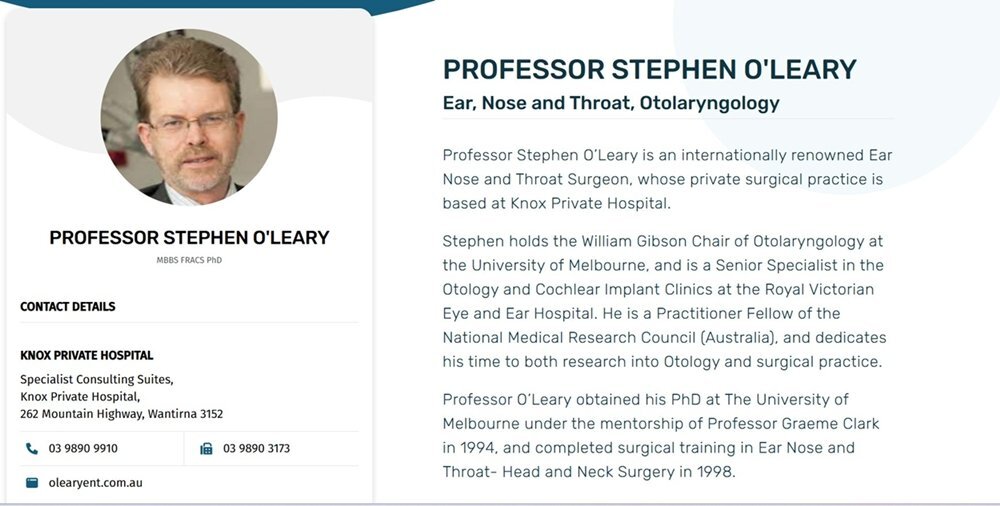Open the olearyent.com.au website link
Viewport: 1000px width, 506px height.
(95, 483)
